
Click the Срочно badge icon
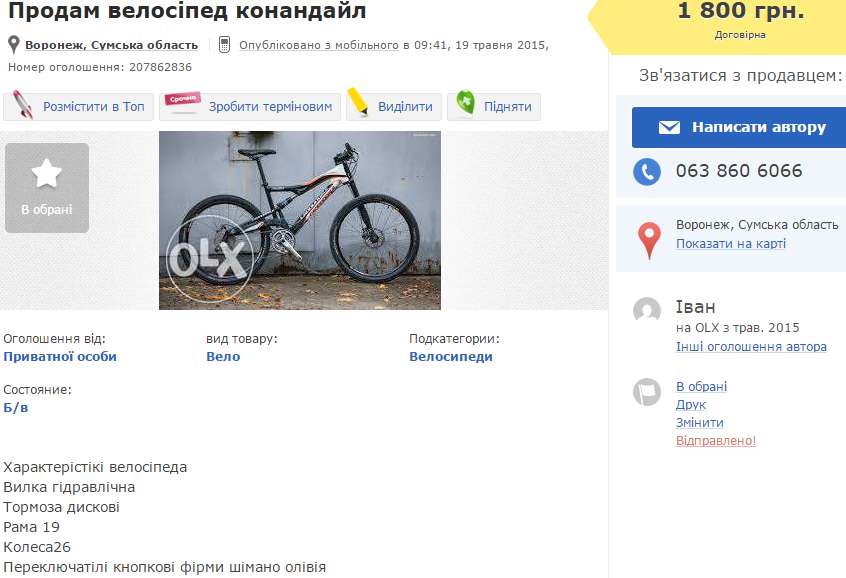point(183,103)
